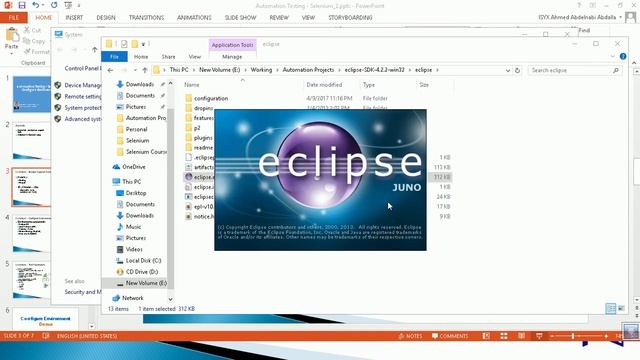The image size is (640, 360).
Task: Select slide 2 thumbnail
Action: [31, 141]
